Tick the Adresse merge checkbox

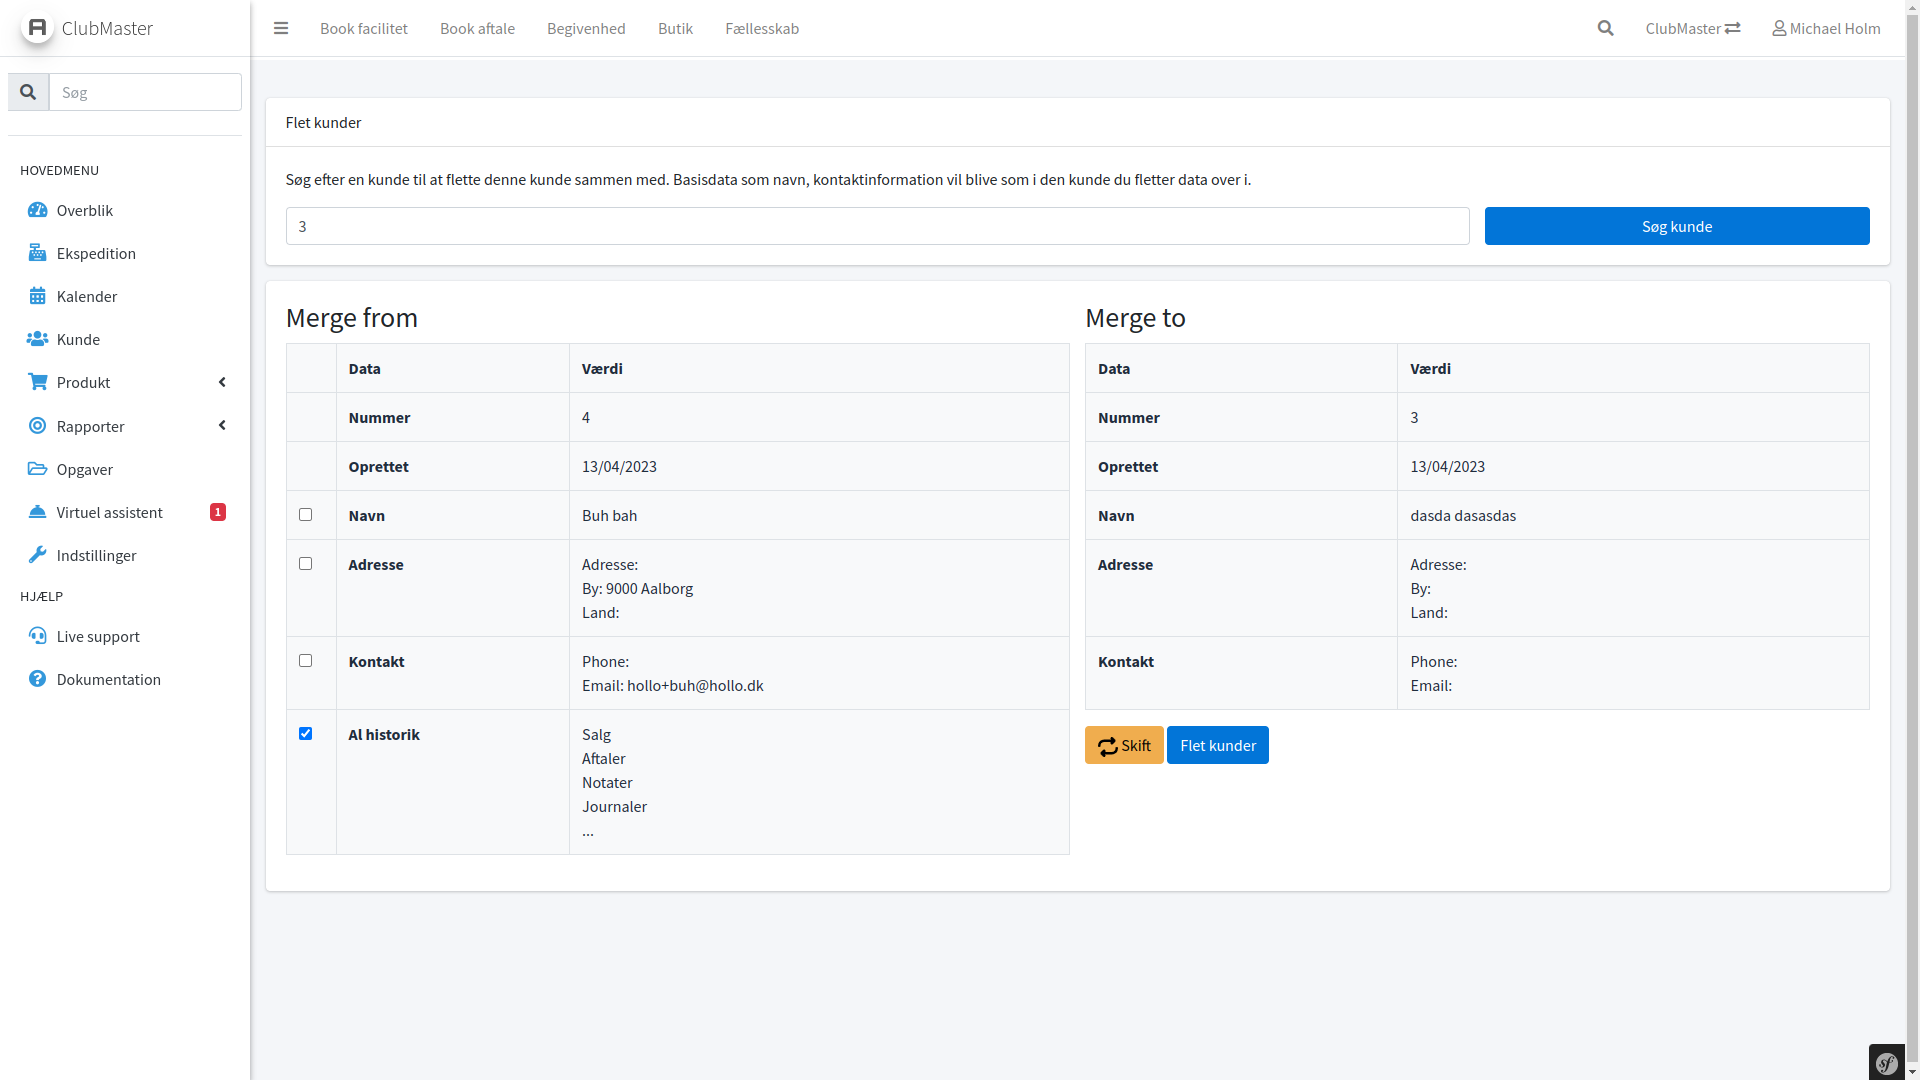306,564
